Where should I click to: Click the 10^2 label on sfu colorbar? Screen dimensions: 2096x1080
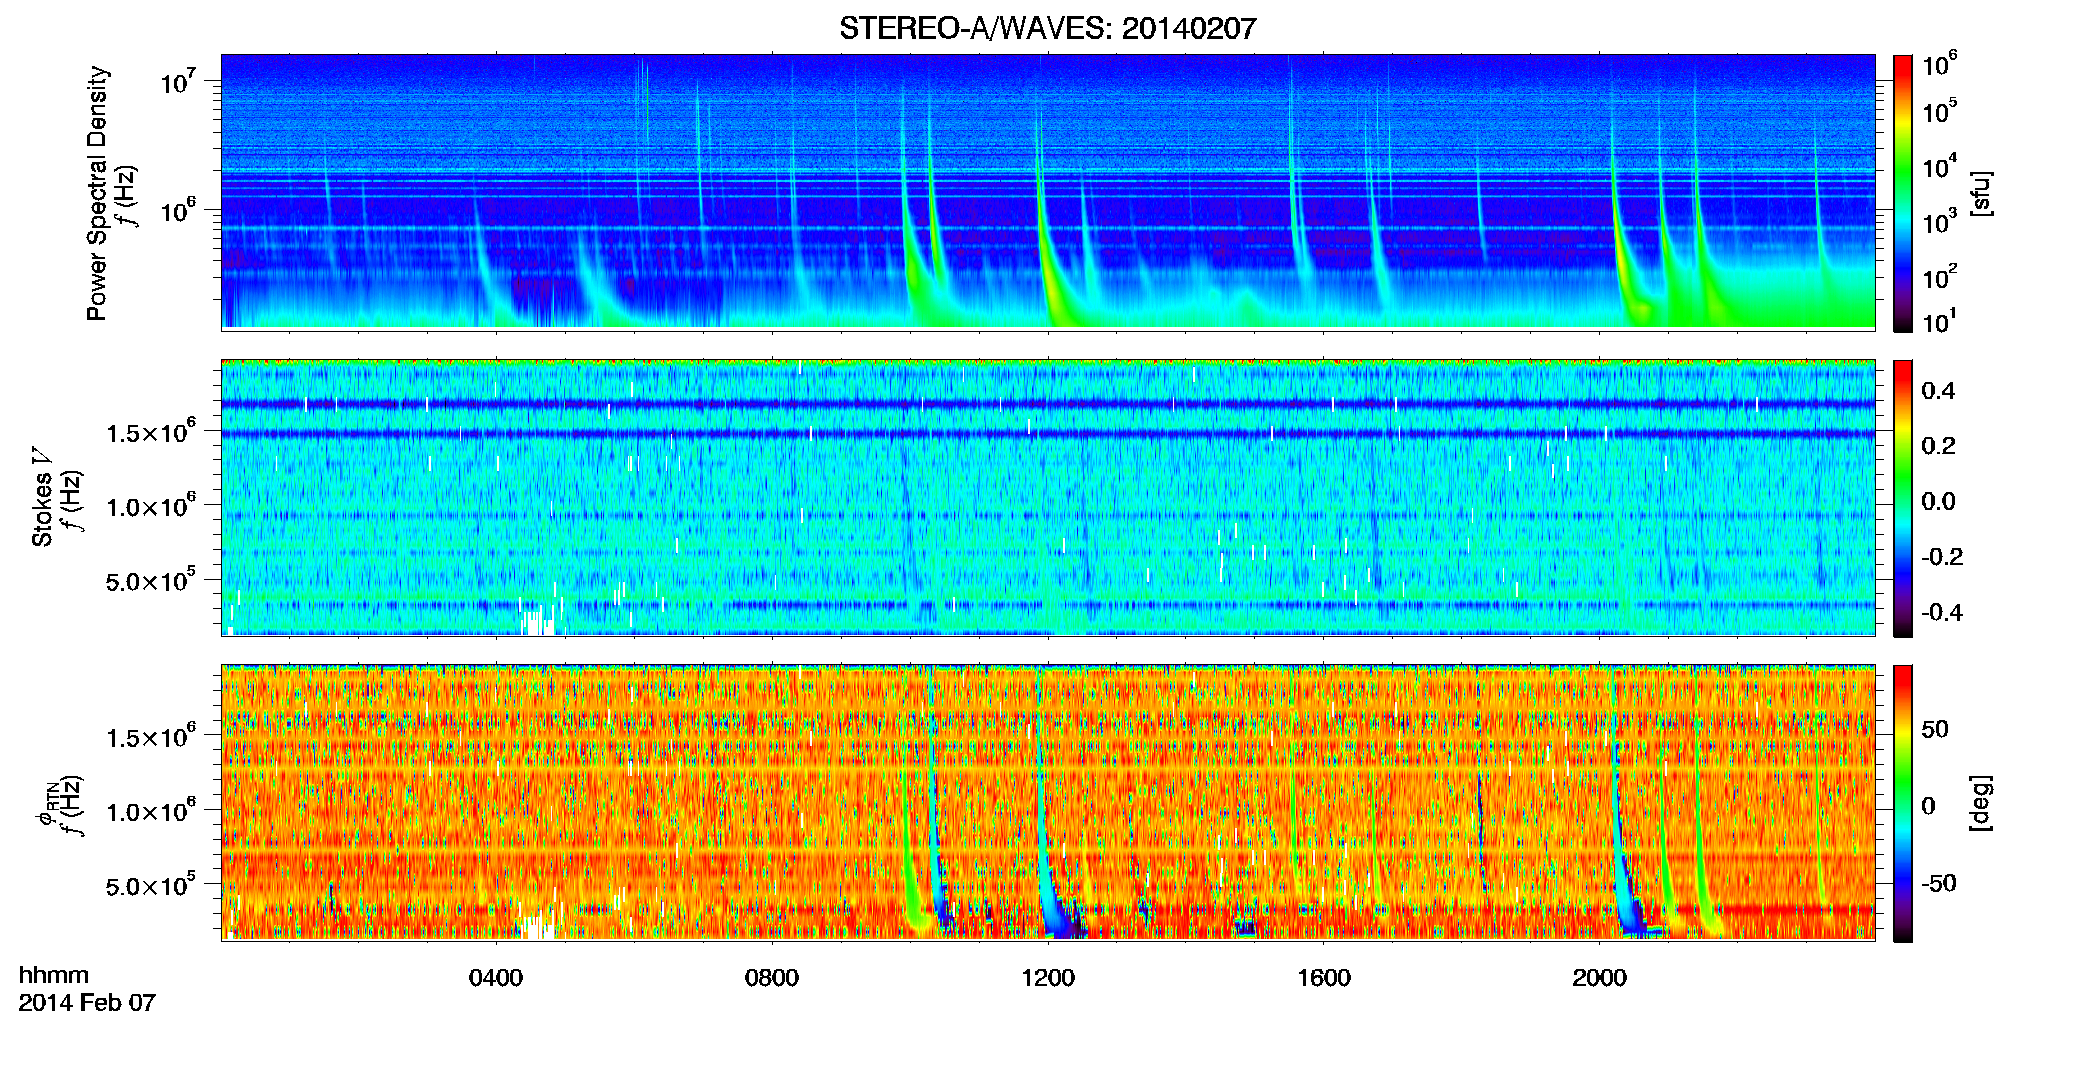point(1939,277)
